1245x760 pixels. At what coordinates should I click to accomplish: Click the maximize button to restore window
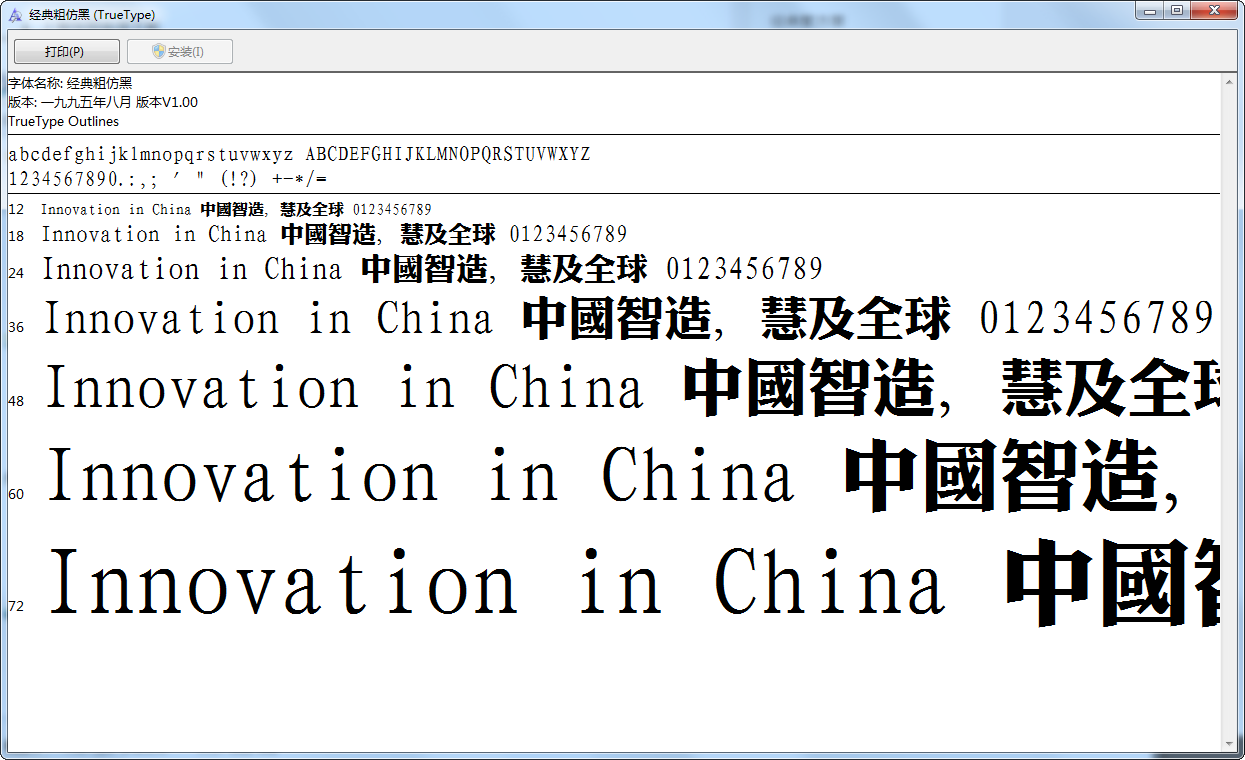tap(1177, 10)
